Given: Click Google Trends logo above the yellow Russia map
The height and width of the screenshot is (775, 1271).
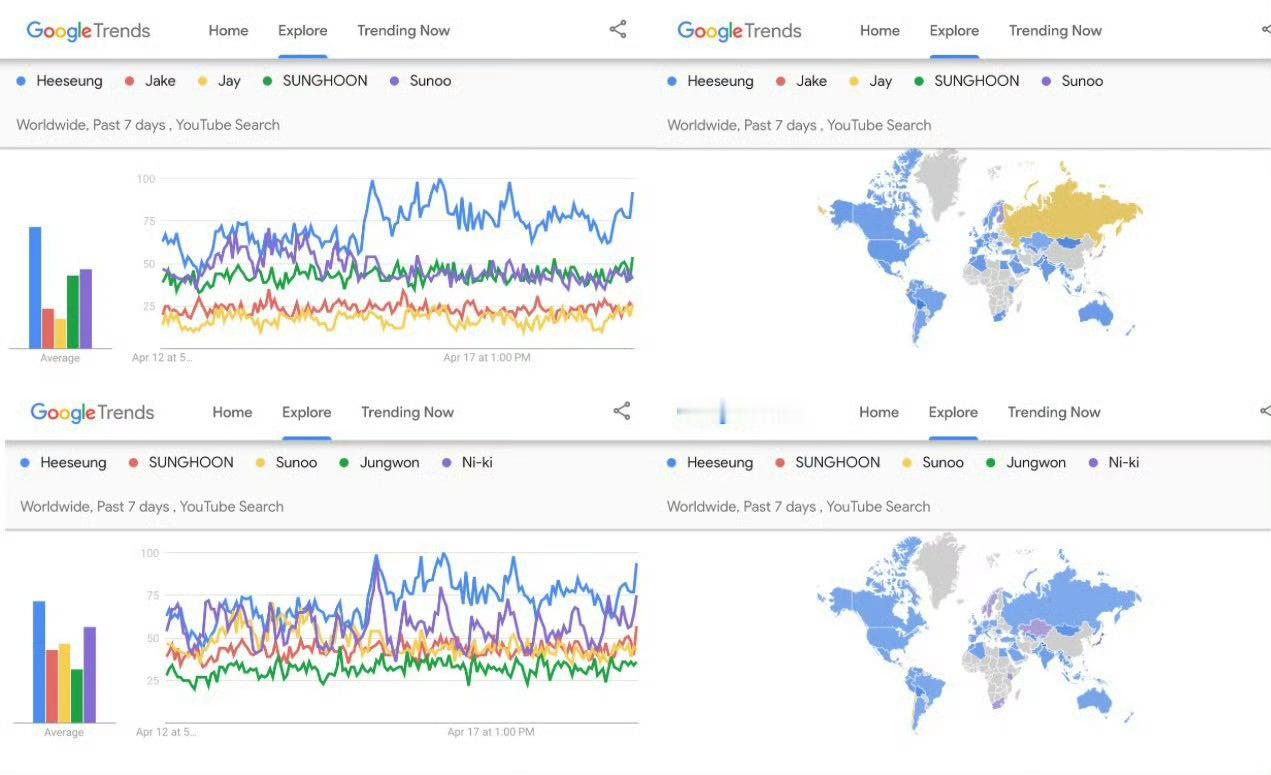Looking at the screenshot, I should click(x=739, y=31).
